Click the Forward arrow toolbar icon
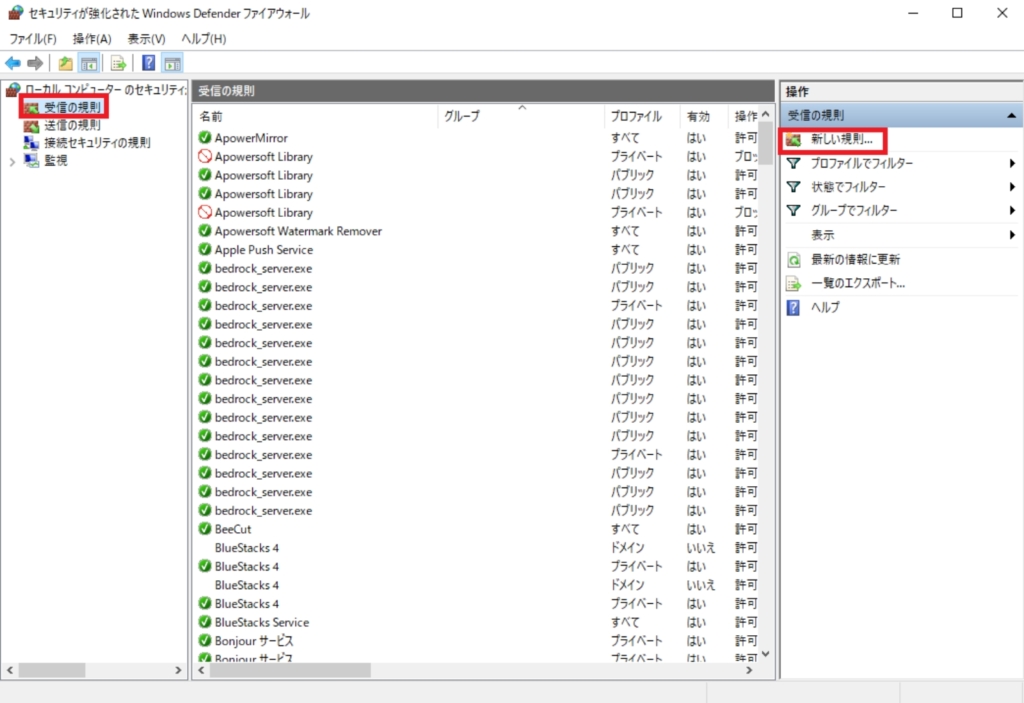Viewport: 1024px width, 703px height. [35, 63]
